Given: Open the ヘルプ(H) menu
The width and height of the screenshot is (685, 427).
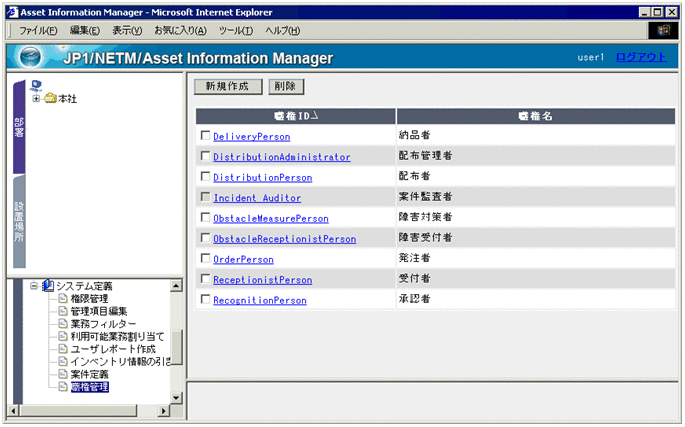Looking at the screenshot, I should point(283,31).
